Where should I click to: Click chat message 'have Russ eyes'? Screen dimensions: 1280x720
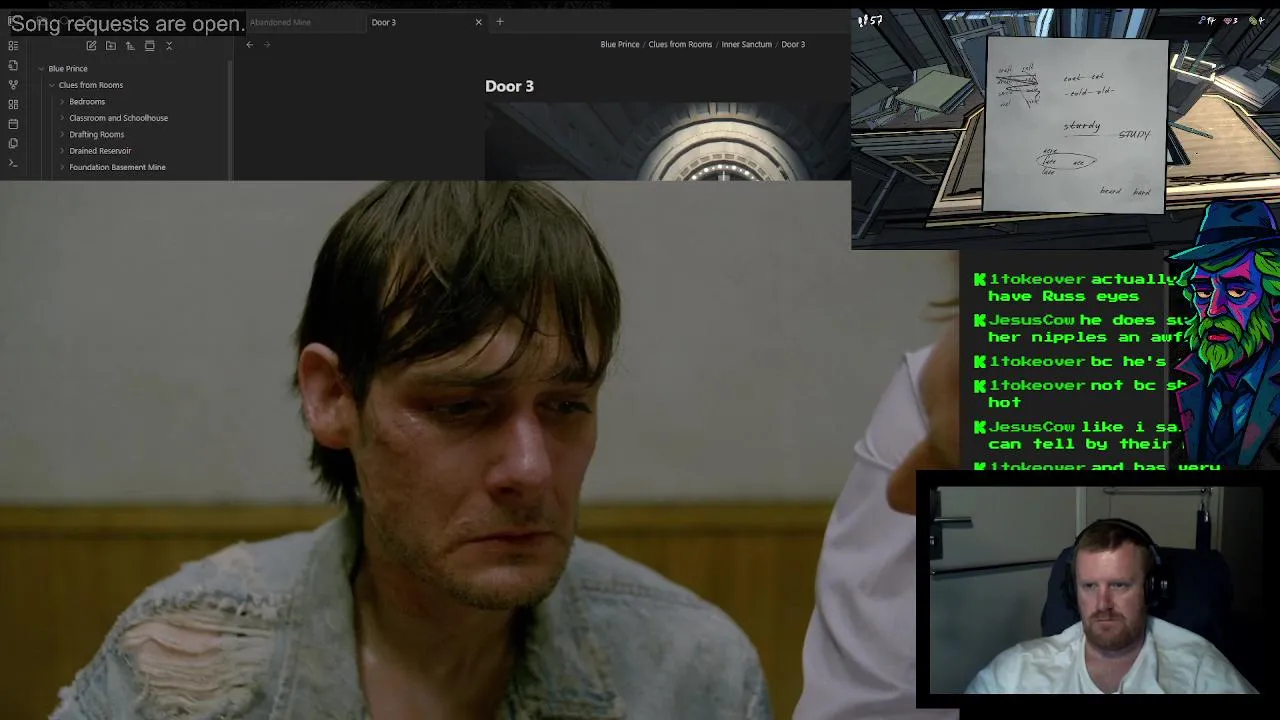coord(1063,296)
